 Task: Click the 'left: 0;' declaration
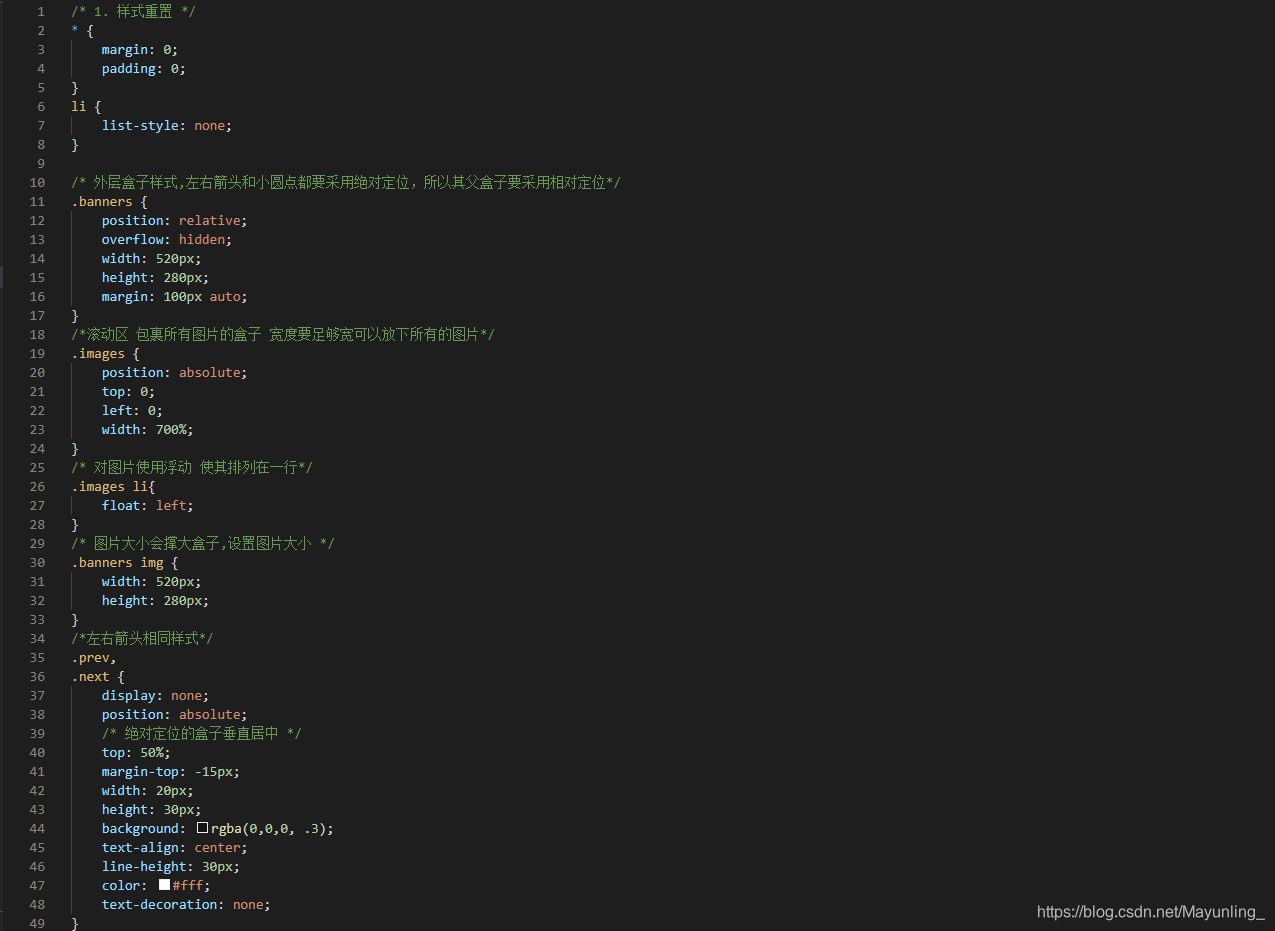(132, 410)
